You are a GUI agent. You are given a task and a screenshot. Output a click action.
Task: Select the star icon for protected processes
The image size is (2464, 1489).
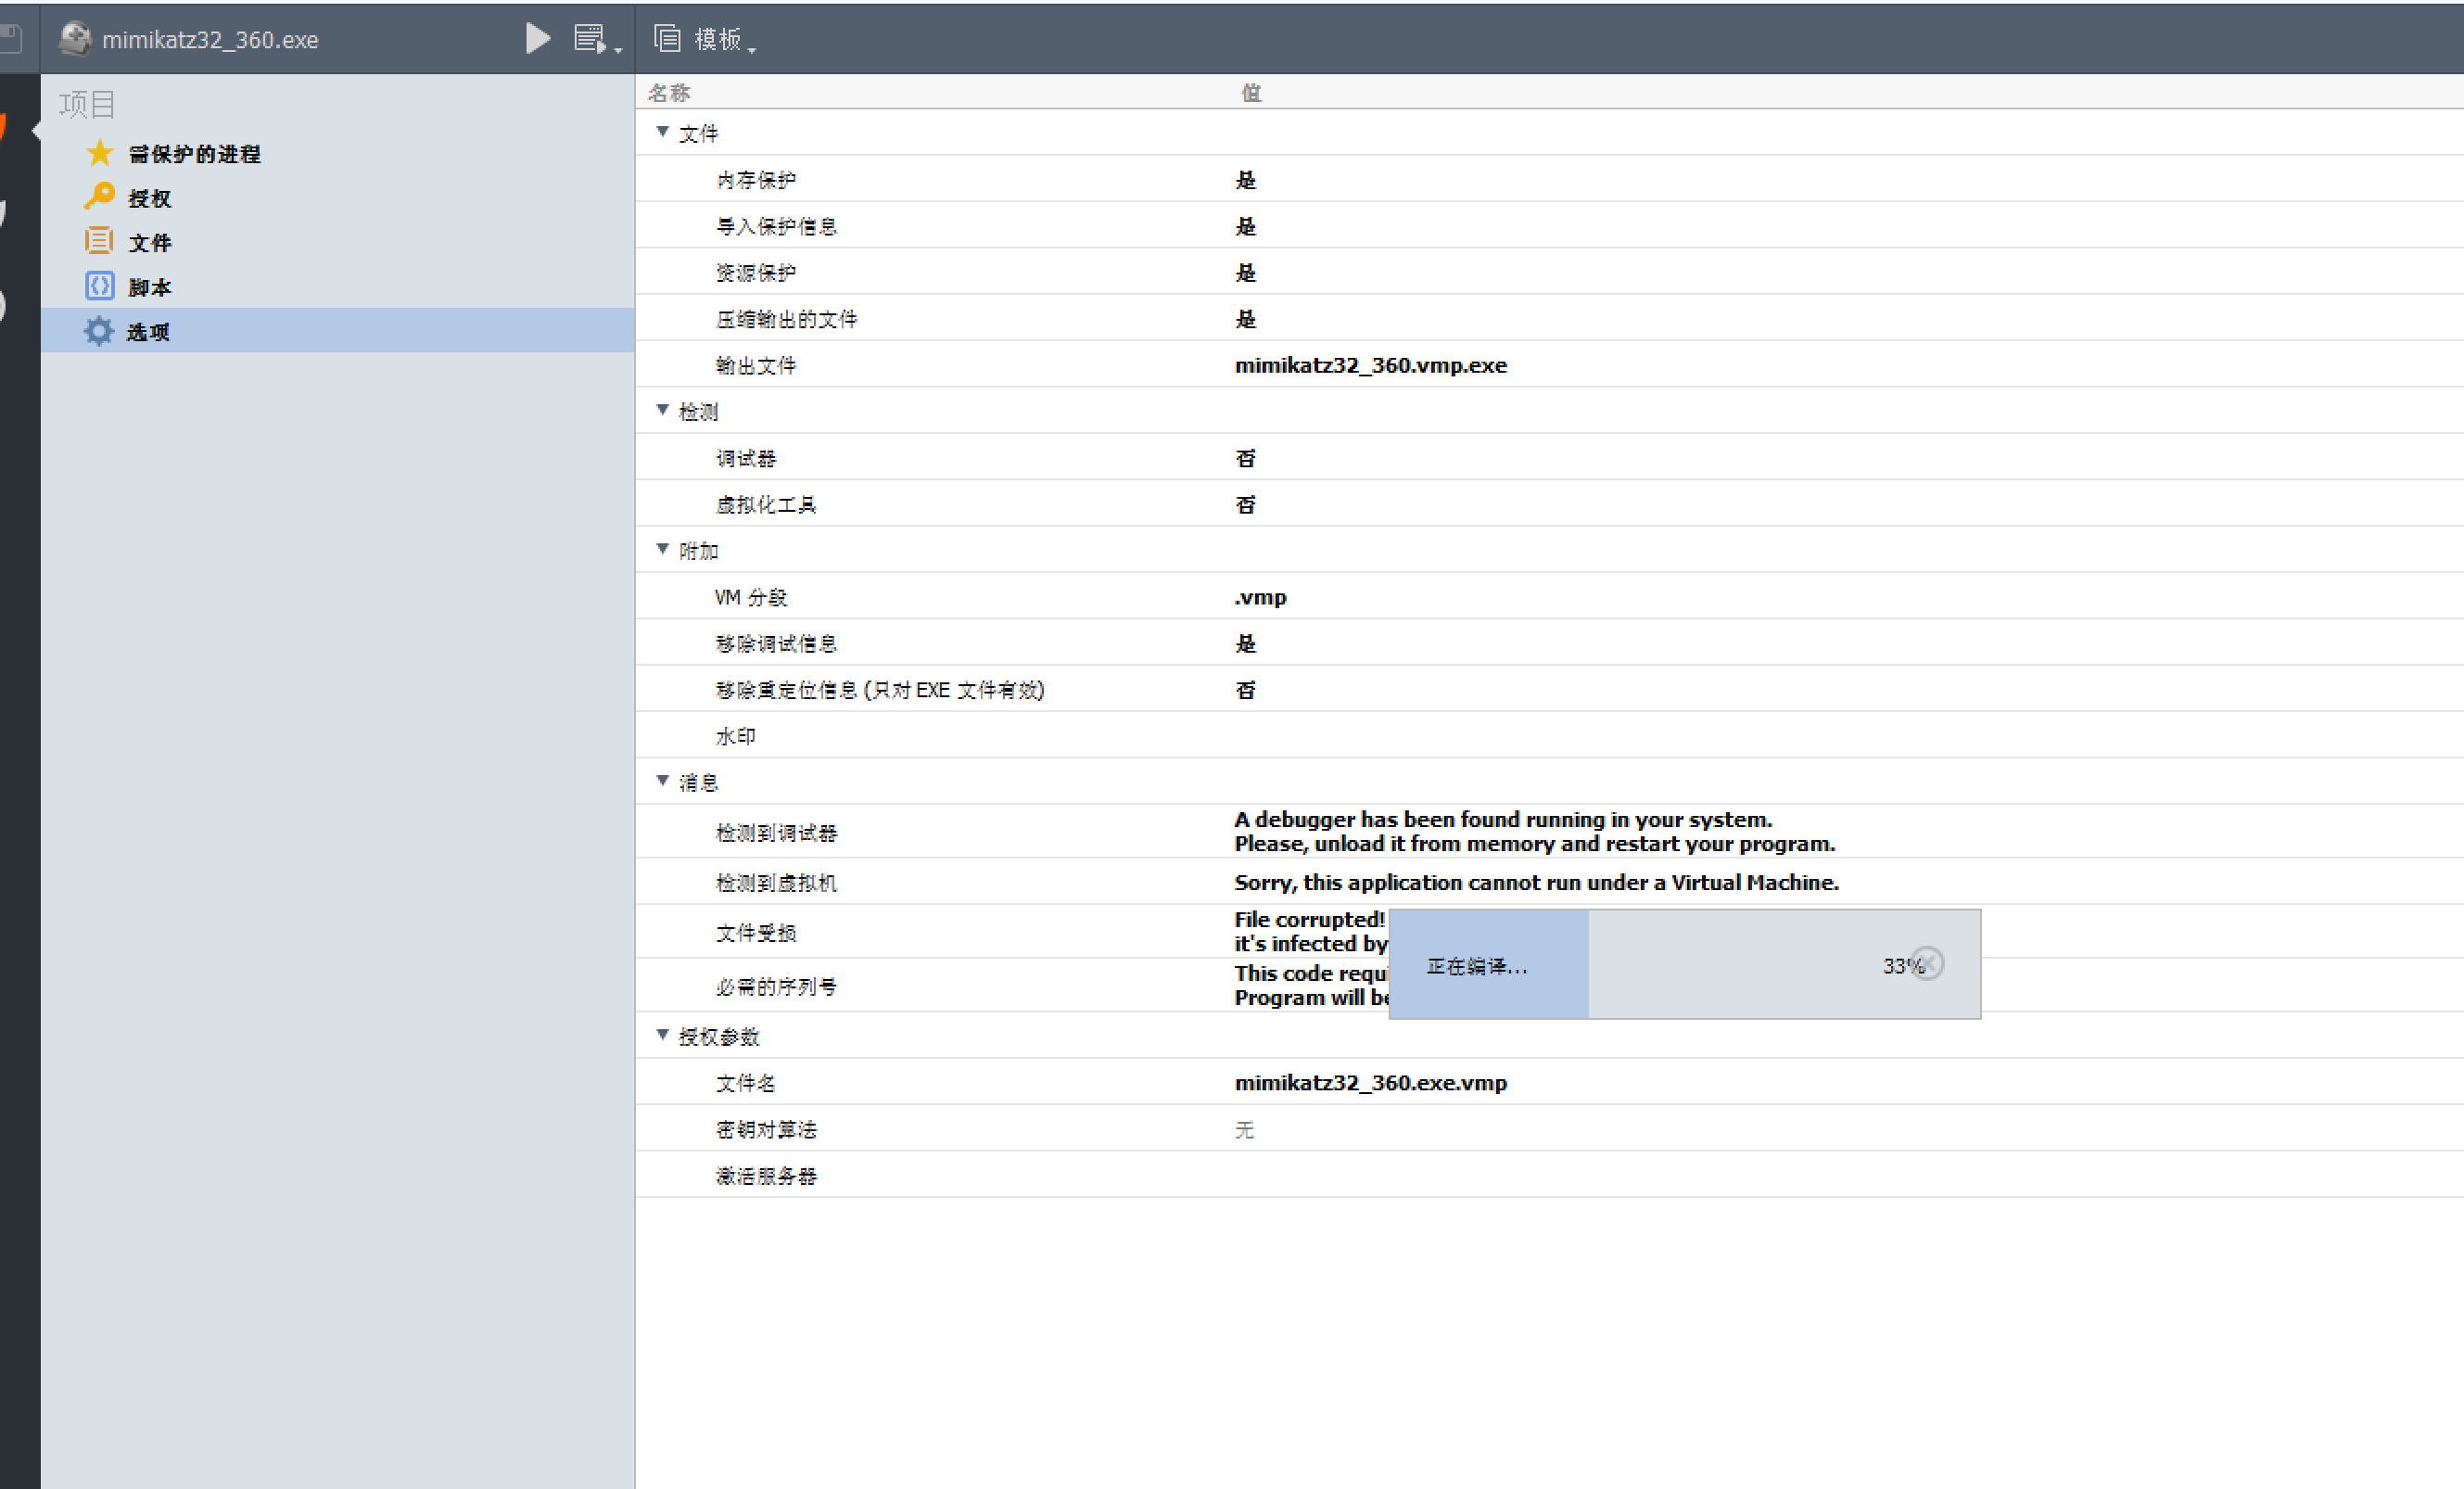coord(99,153)
